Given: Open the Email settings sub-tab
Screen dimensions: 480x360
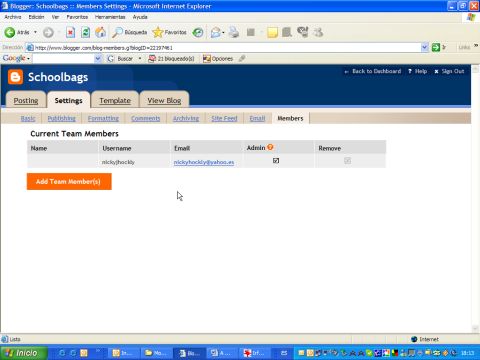Looking at the screenshot, I should pyautogui.click(x=257, y=118).
